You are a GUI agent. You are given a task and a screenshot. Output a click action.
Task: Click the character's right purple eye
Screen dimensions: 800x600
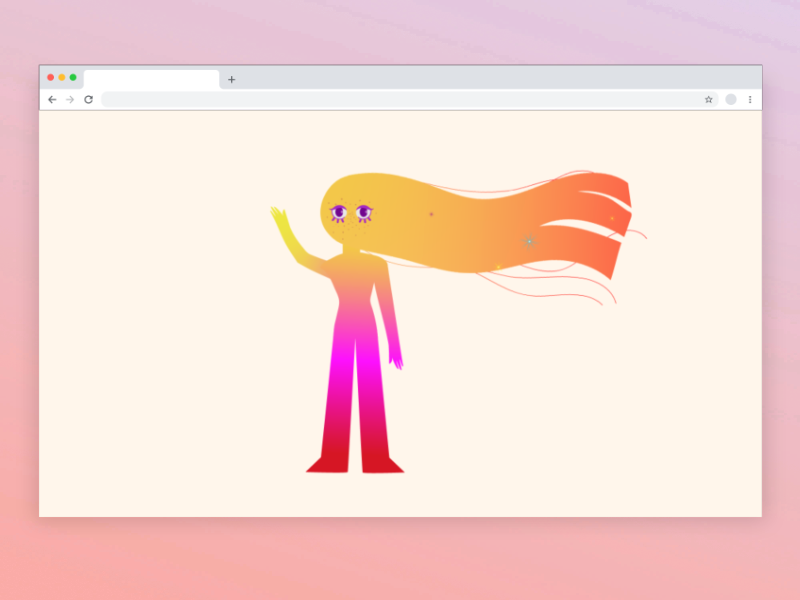click(363, 212)
